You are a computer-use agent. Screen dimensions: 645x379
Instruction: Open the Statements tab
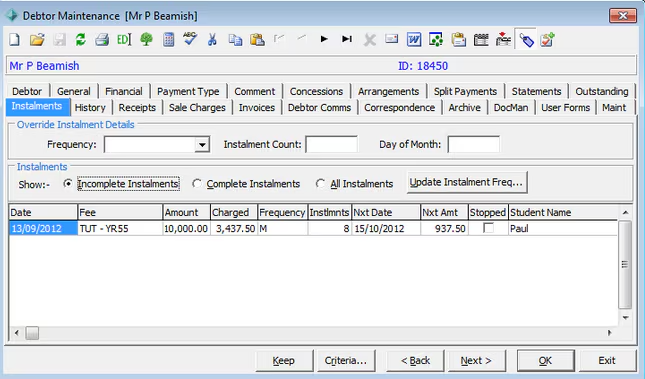536,91
